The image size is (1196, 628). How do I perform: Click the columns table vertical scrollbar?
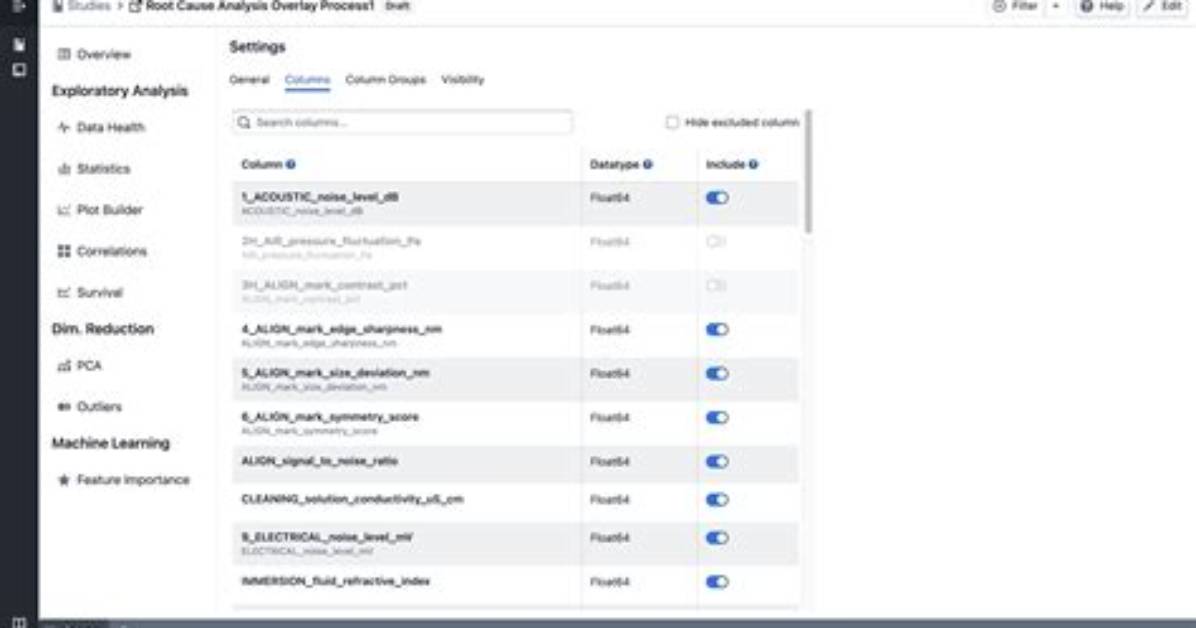tap(809, 172)
